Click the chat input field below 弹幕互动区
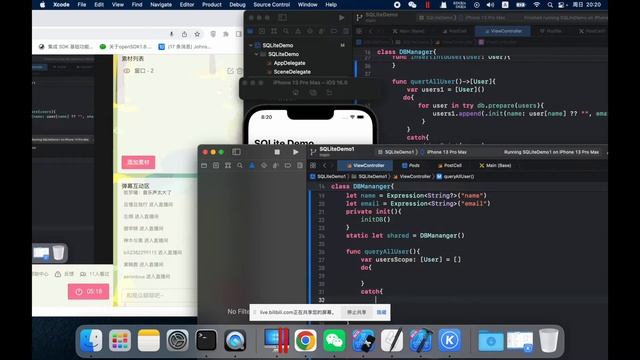 coord(159,295)
